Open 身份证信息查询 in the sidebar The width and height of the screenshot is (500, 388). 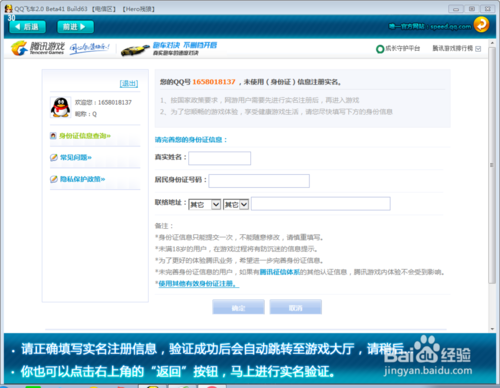click(85, 136)
